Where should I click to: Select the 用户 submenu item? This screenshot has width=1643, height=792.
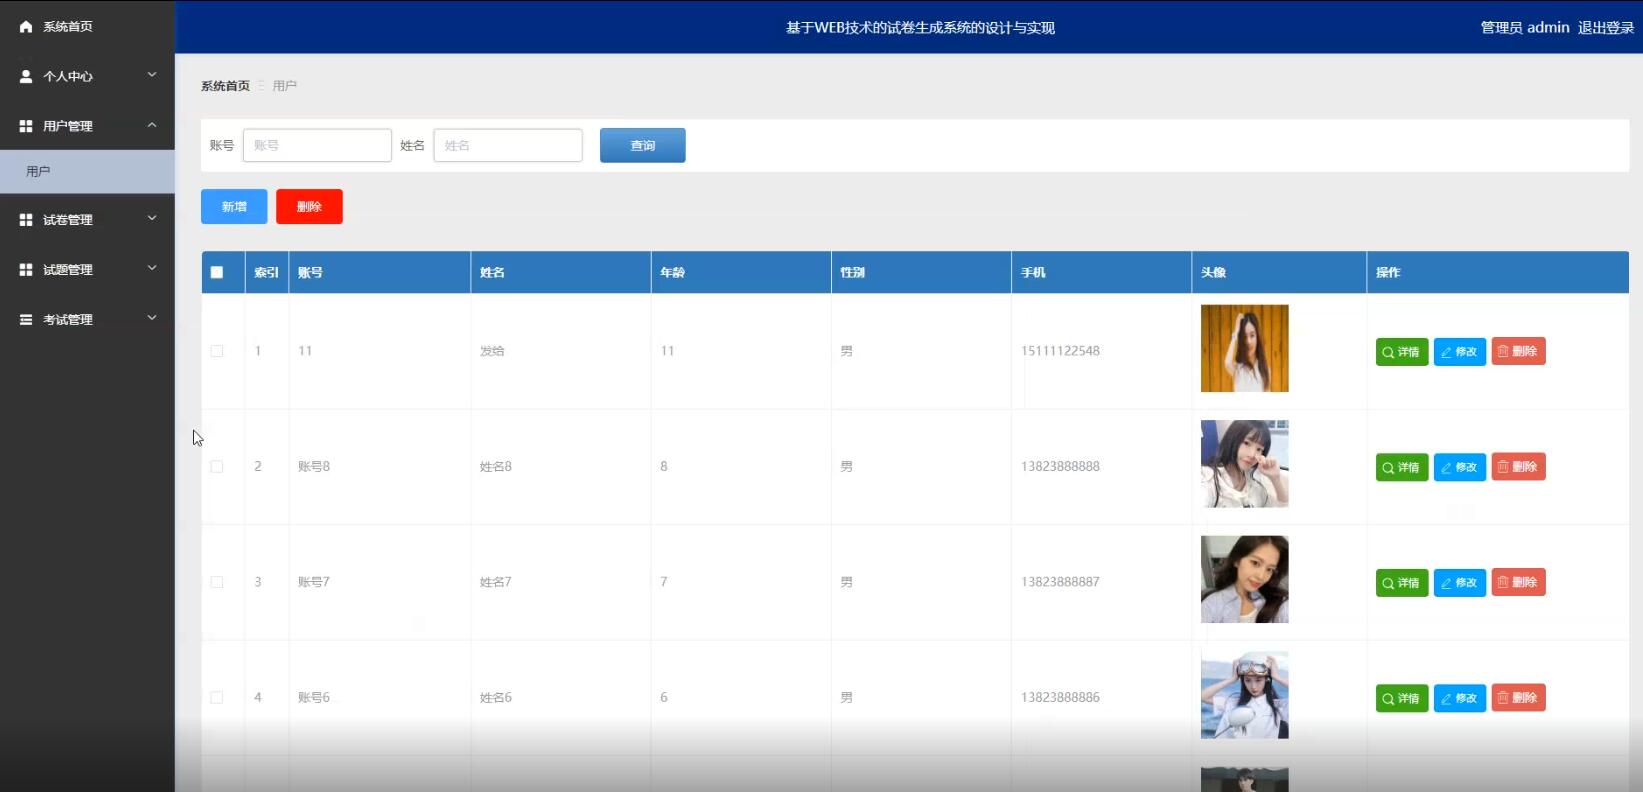coord(87,172)
